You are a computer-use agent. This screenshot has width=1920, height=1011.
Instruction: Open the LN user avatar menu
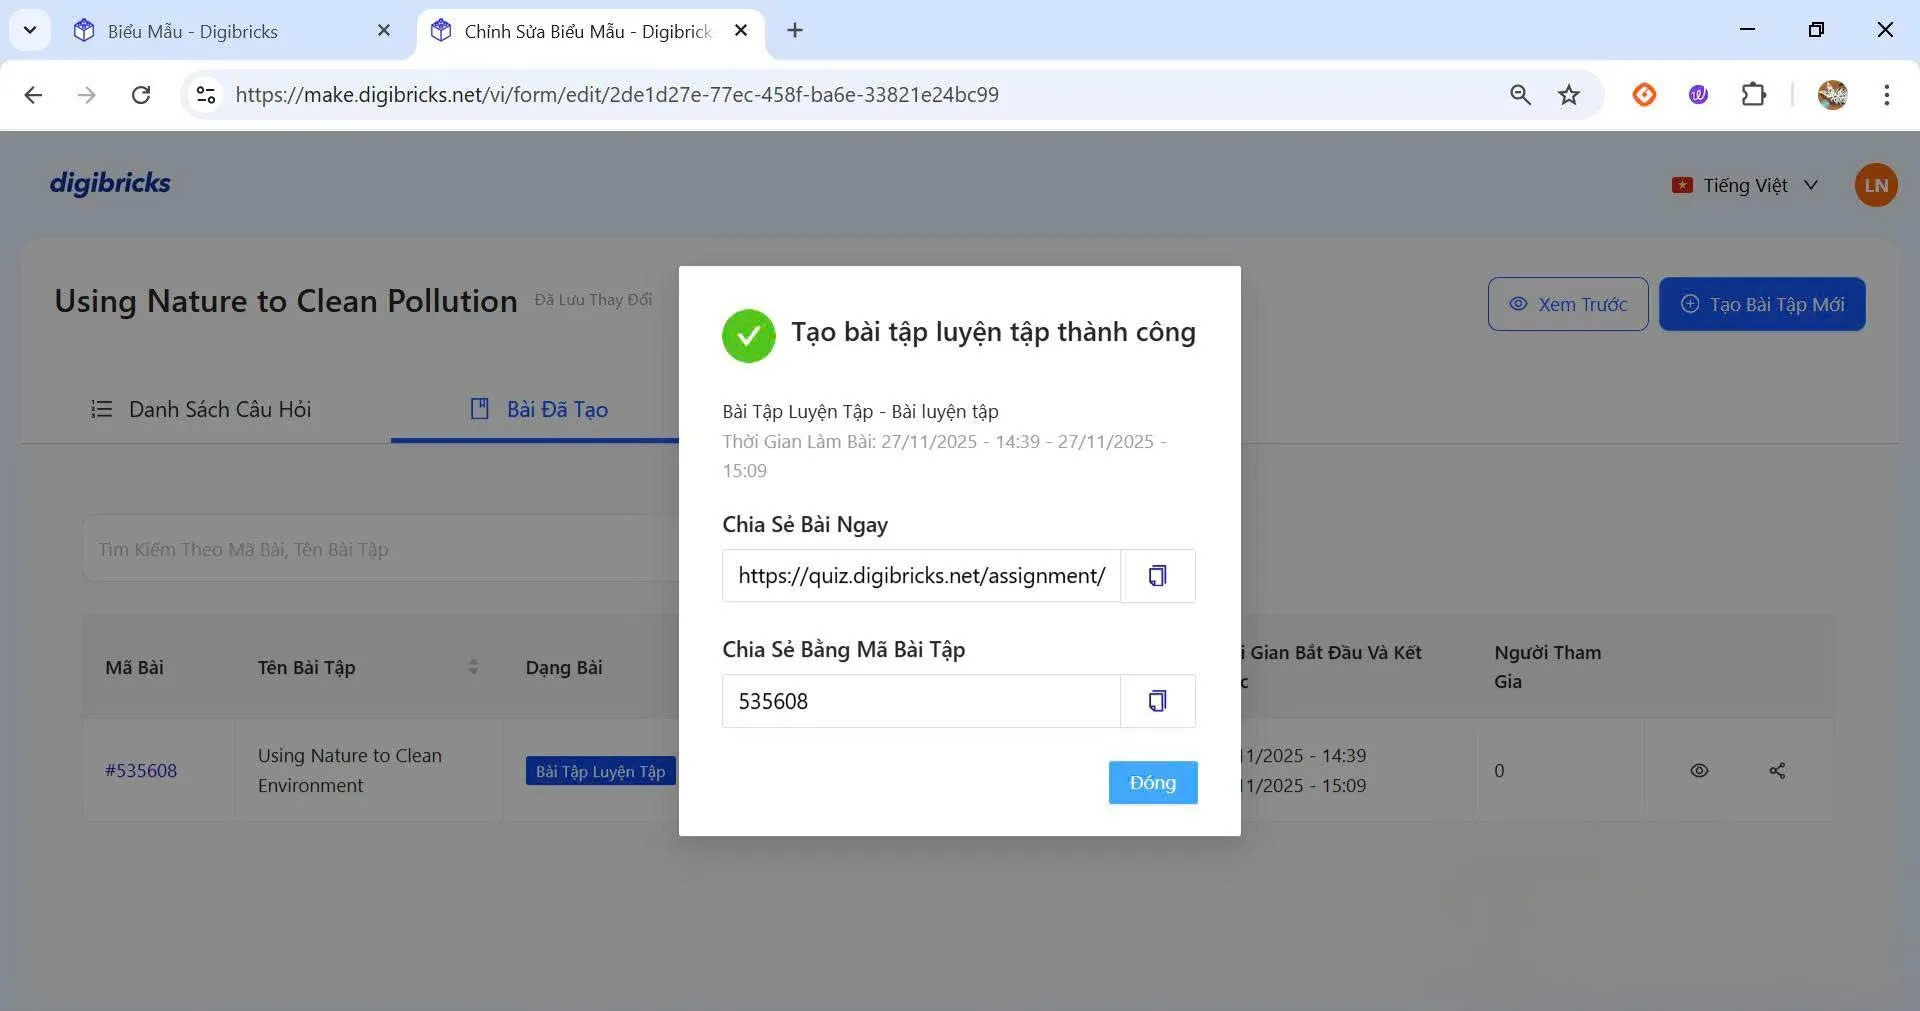click(x=1875, y=186)
